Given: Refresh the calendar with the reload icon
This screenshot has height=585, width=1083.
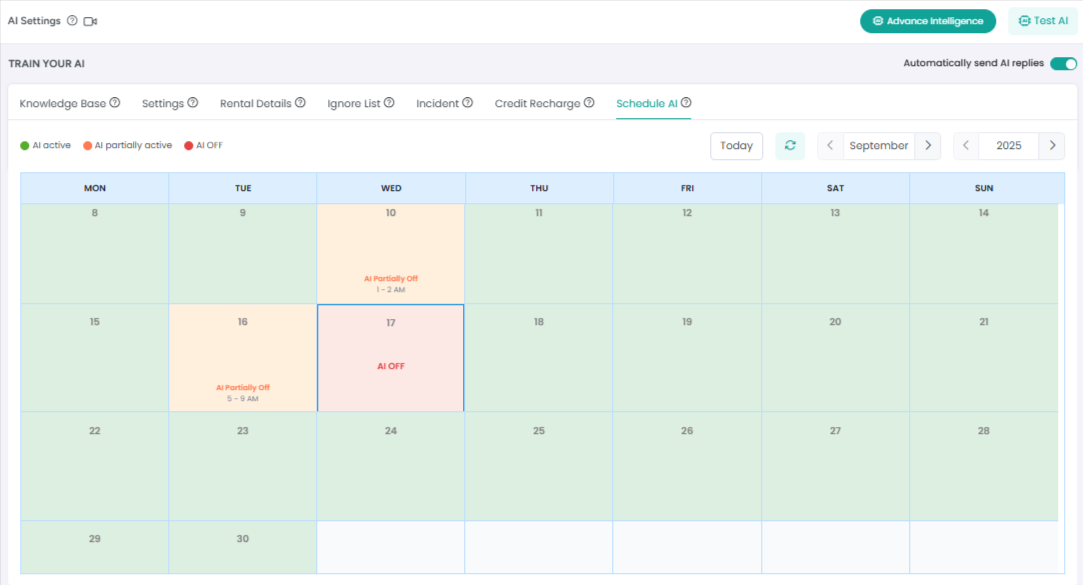Looking at the screenshot, I should click(x=790, y=146).
